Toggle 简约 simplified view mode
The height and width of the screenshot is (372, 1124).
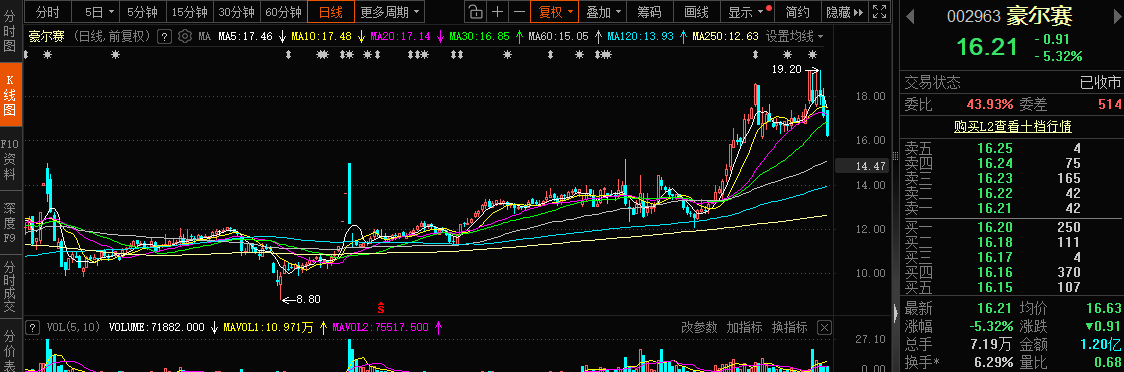797,11
